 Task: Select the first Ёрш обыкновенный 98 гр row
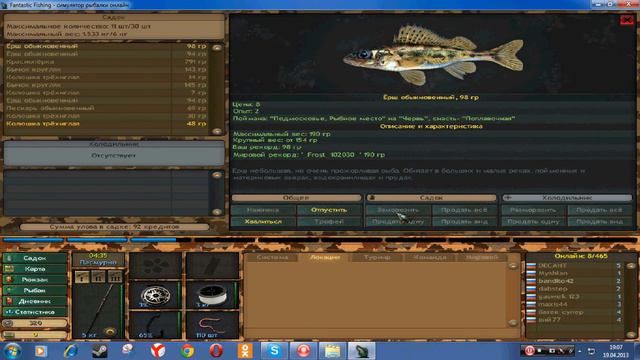click(x=107, y=46)
